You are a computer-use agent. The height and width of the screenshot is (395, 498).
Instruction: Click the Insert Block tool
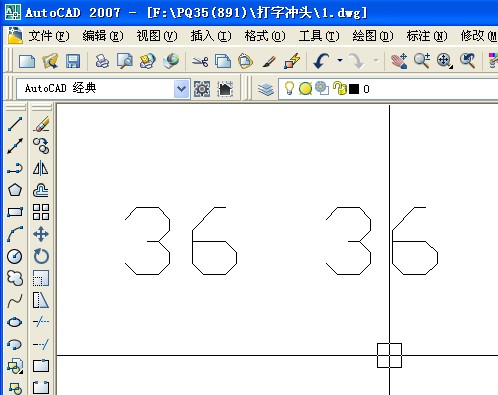click(15, 366)
